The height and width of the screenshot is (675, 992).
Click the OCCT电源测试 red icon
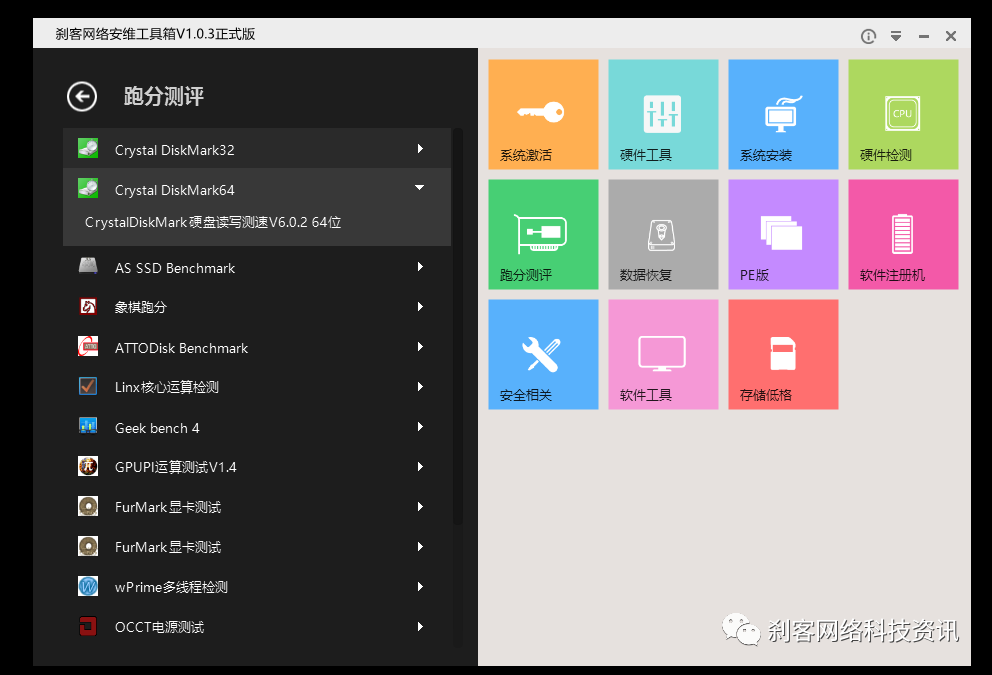click(x=88, y=626)
